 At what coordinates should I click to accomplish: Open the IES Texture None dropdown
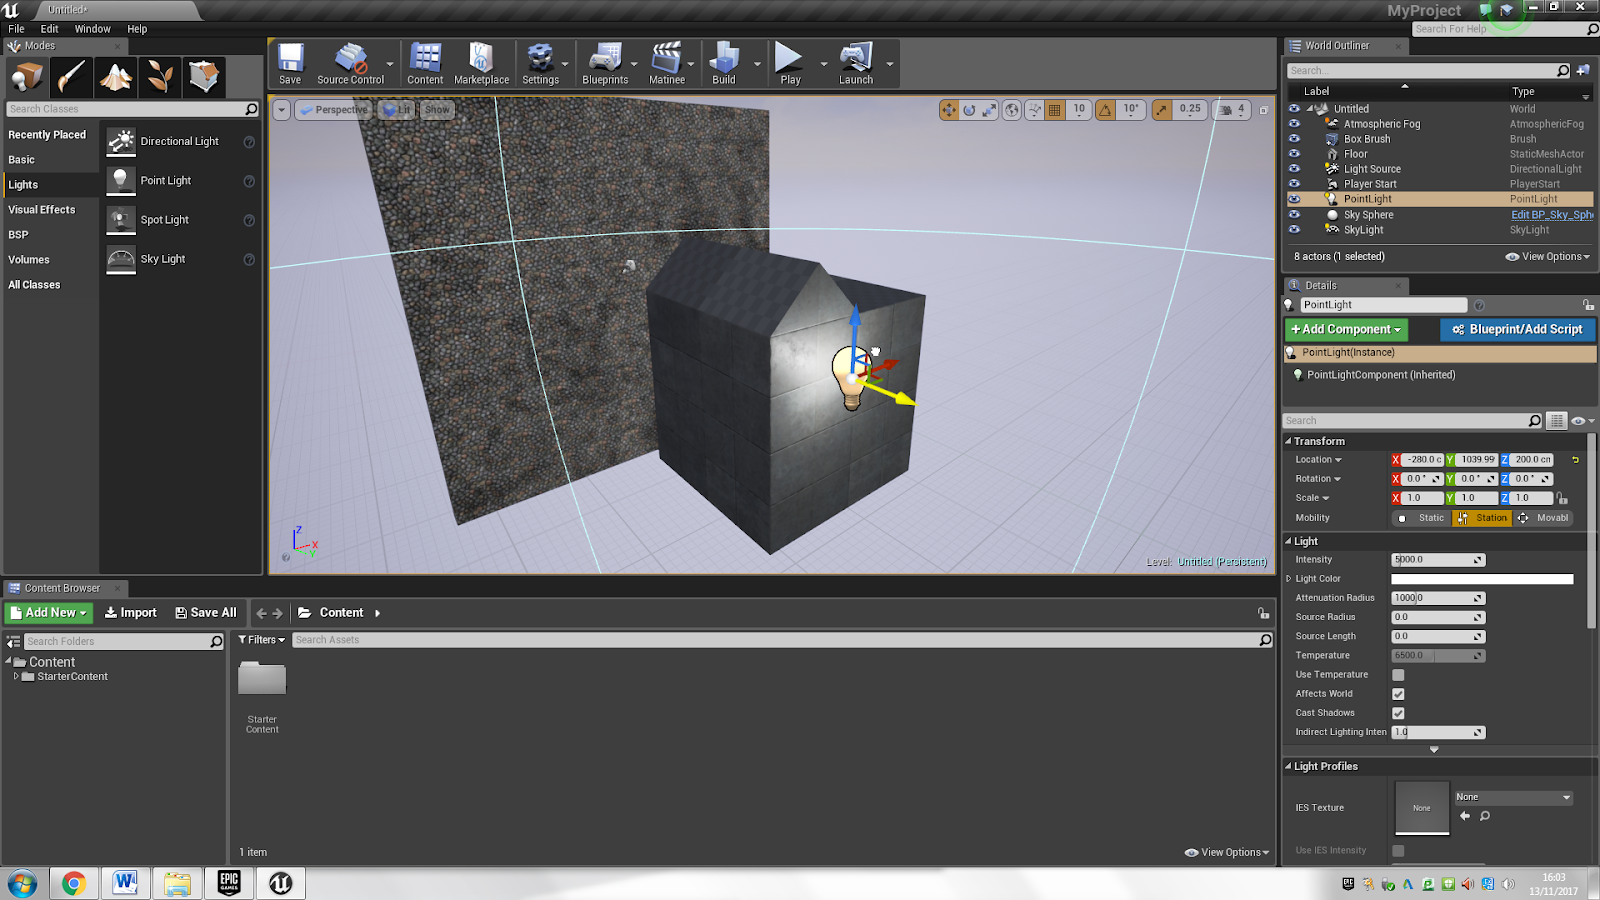pyautogui.click(x=1513, y=797)
